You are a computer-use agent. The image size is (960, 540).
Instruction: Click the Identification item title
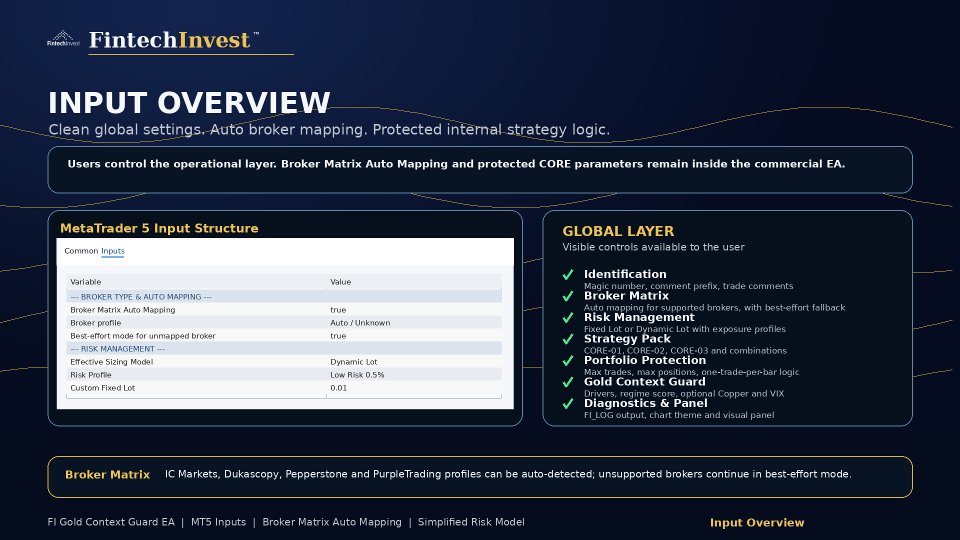625,274
